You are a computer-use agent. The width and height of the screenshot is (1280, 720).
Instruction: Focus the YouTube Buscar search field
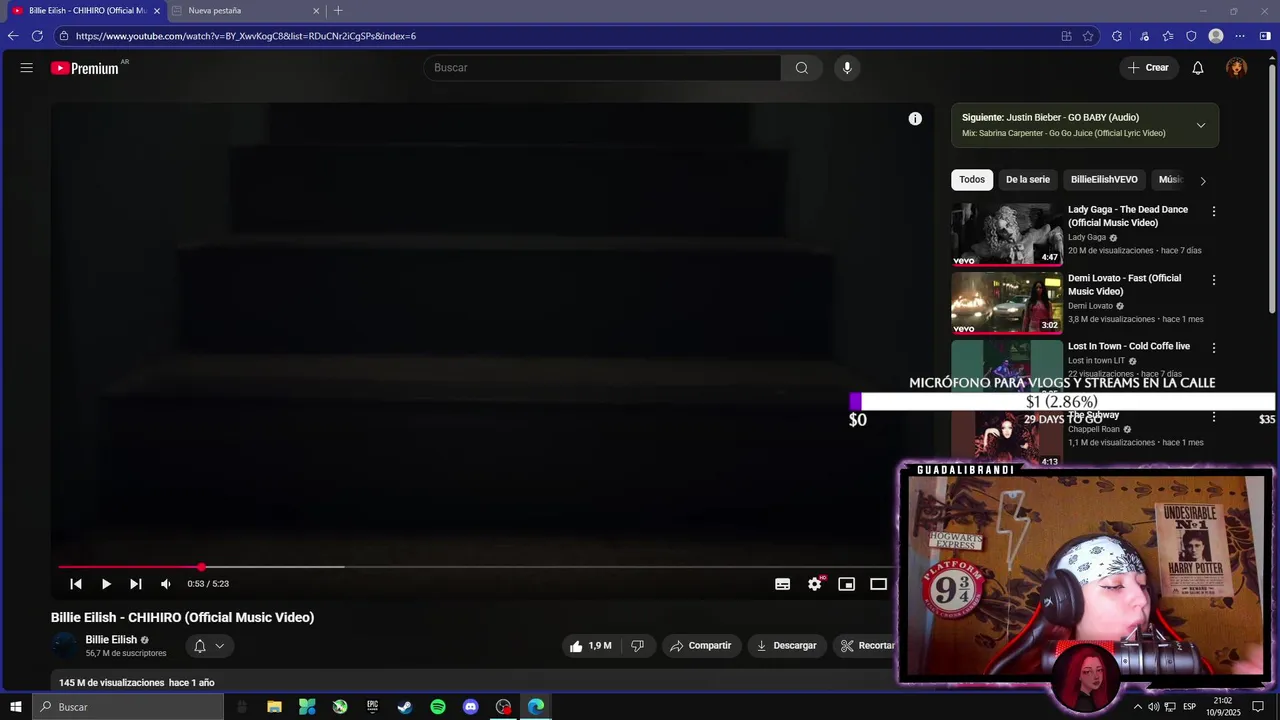pos(602,68)
